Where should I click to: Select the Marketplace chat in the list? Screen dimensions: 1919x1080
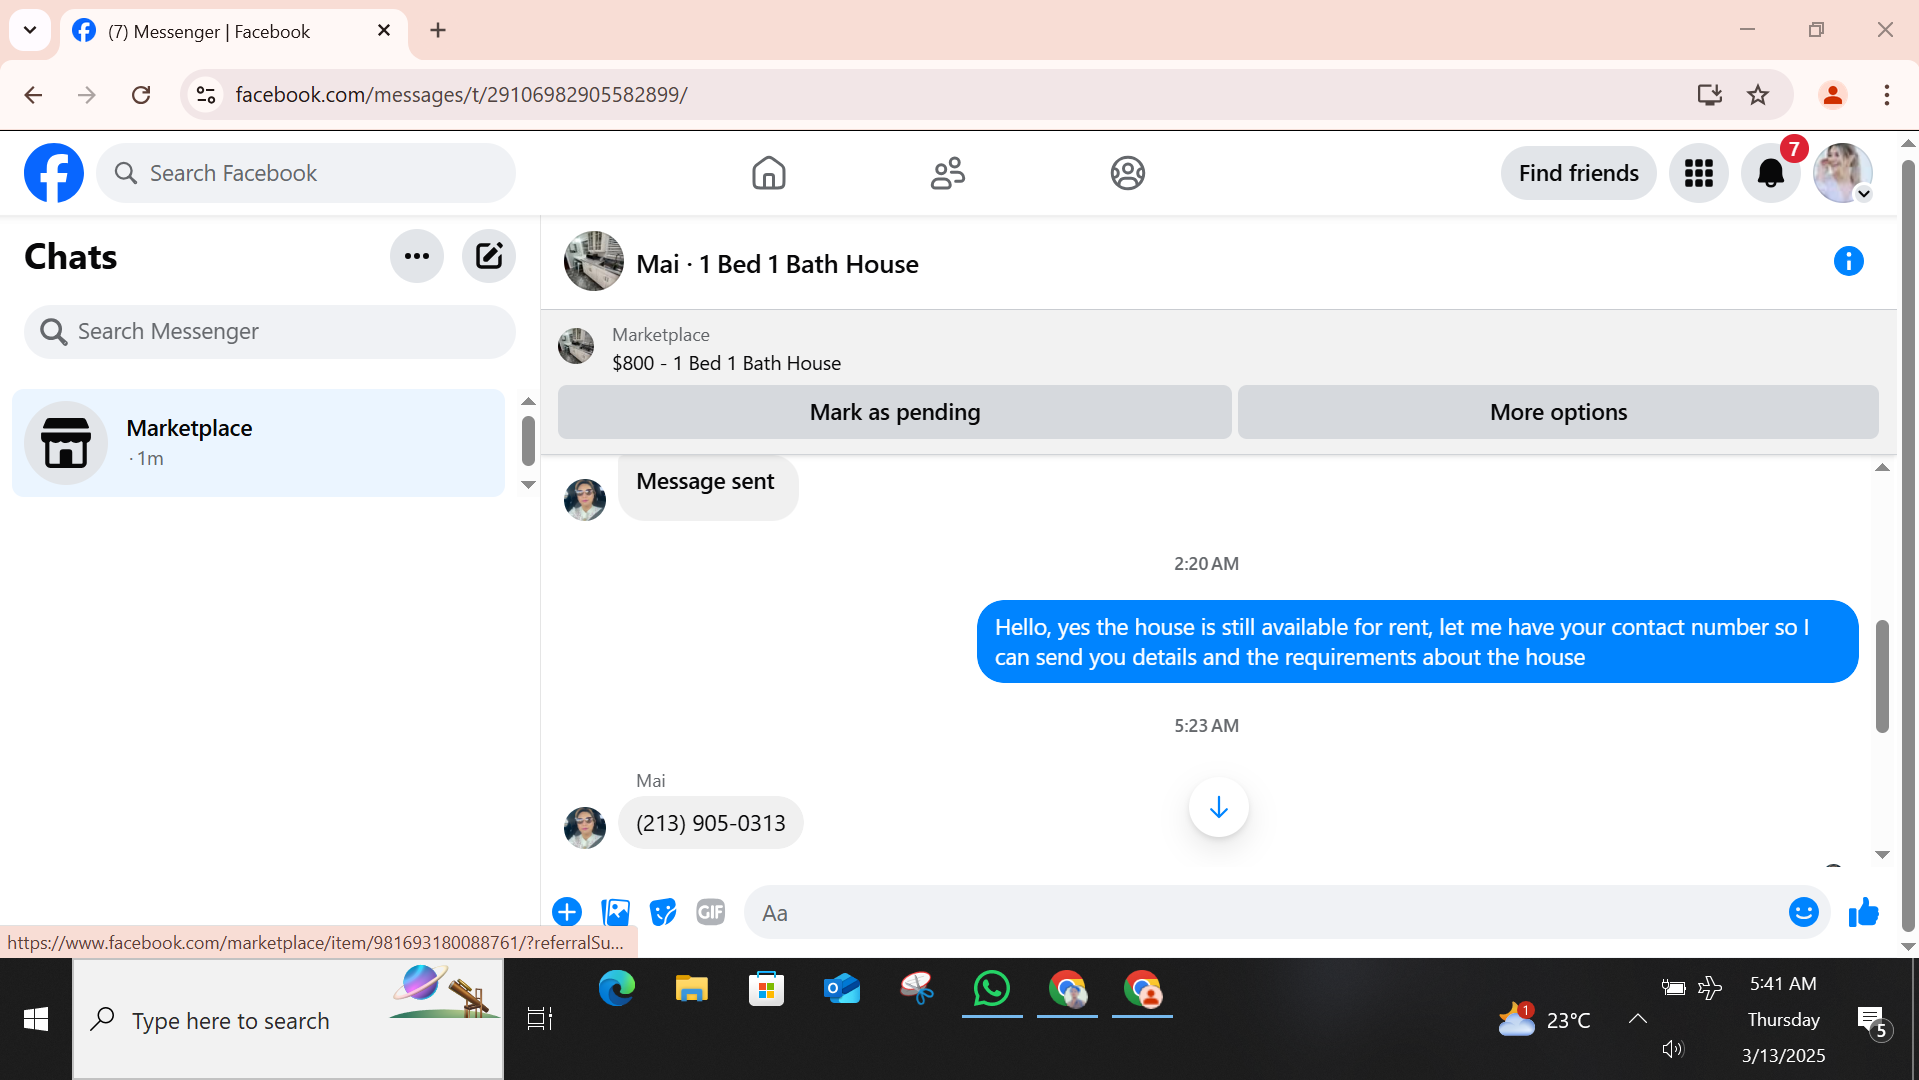tap(258, 443)
